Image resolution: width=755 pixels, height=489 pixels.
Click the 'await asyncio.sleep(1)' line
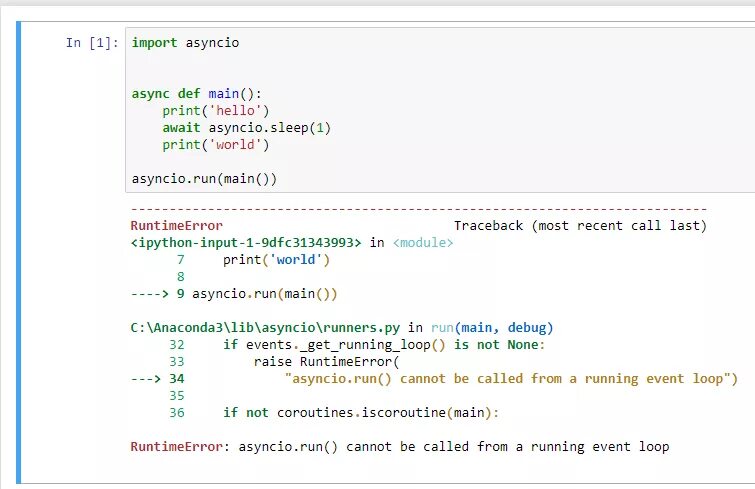point(247,128)
